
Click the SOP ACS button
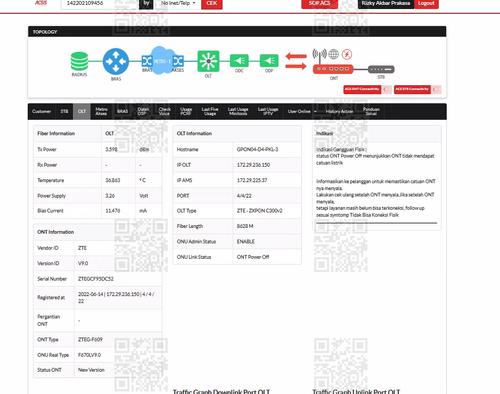point(319,4)
